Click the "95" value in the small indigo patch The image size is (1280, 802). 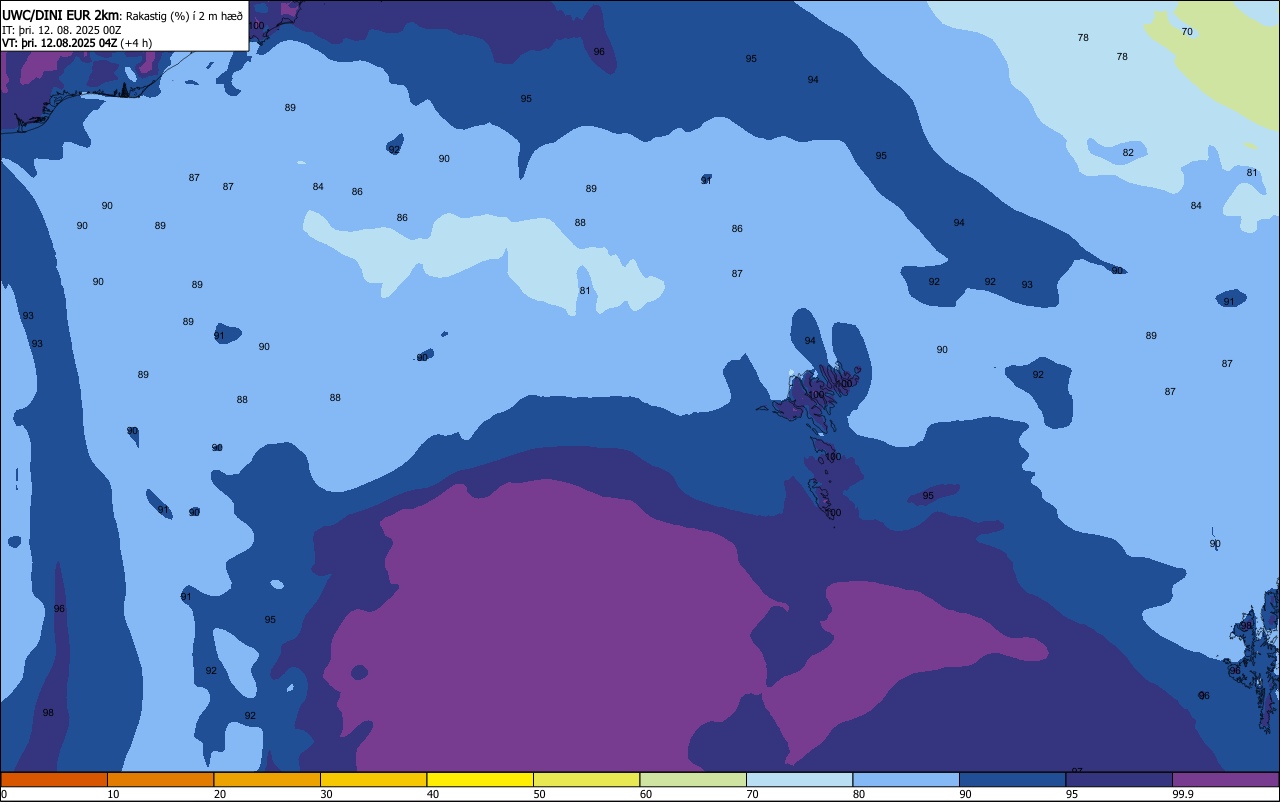click(928, 496)
